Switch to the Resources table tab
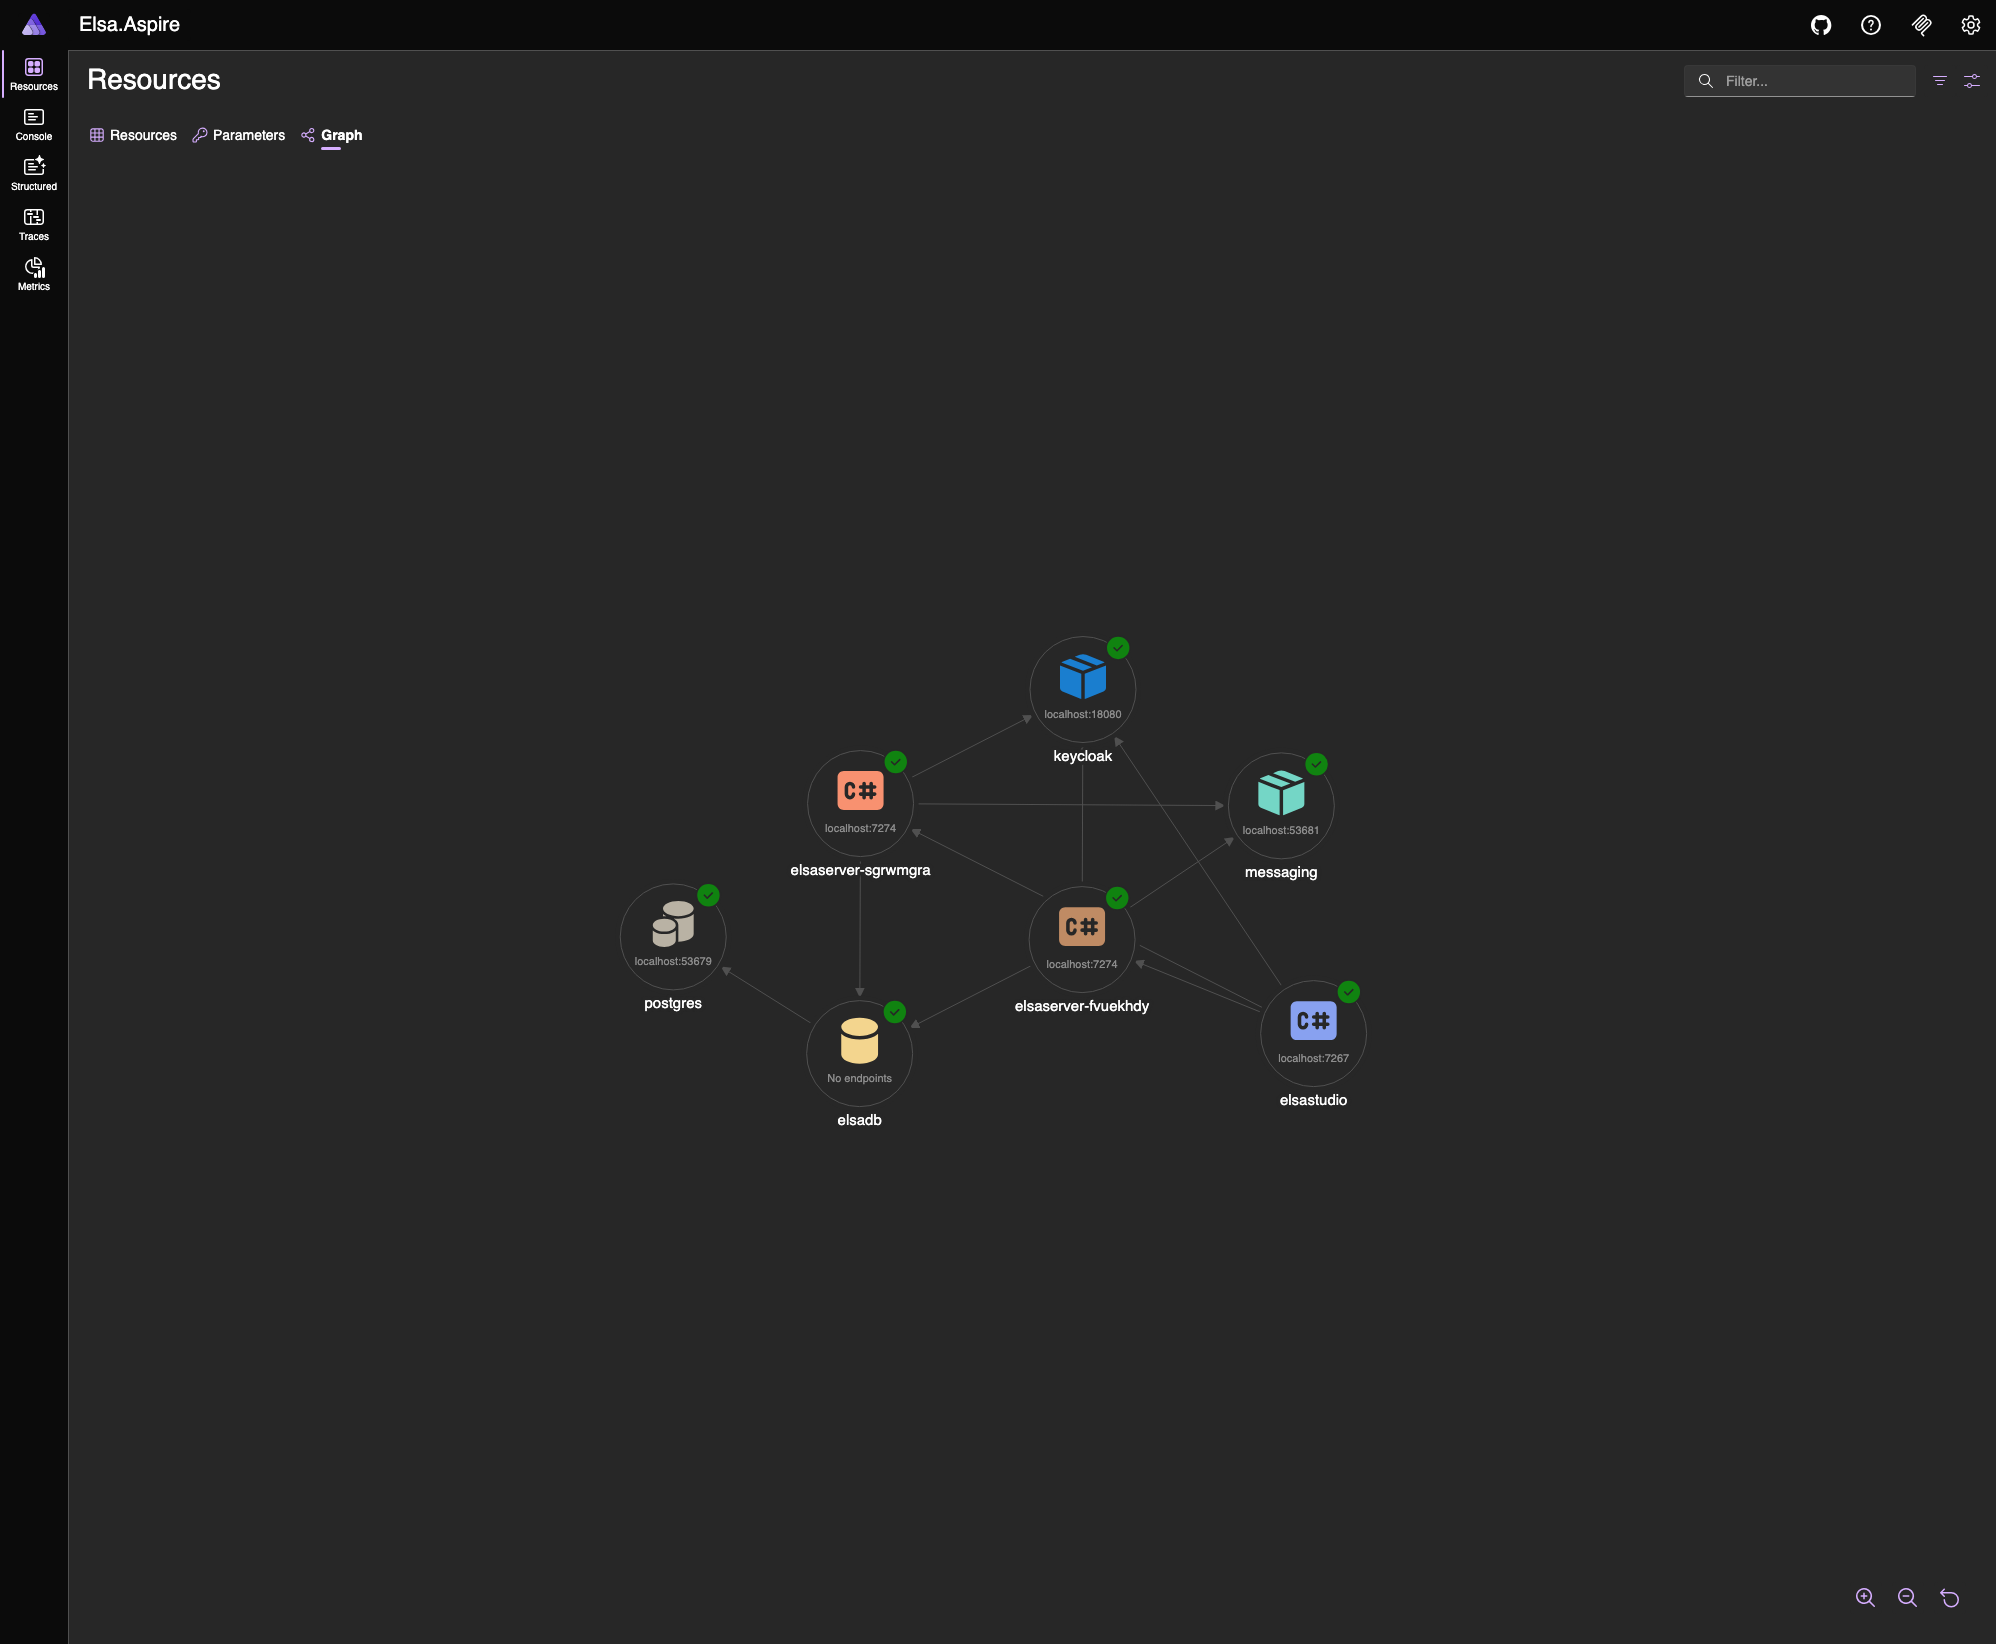Screen dimensions: 1996x1644 133,135
